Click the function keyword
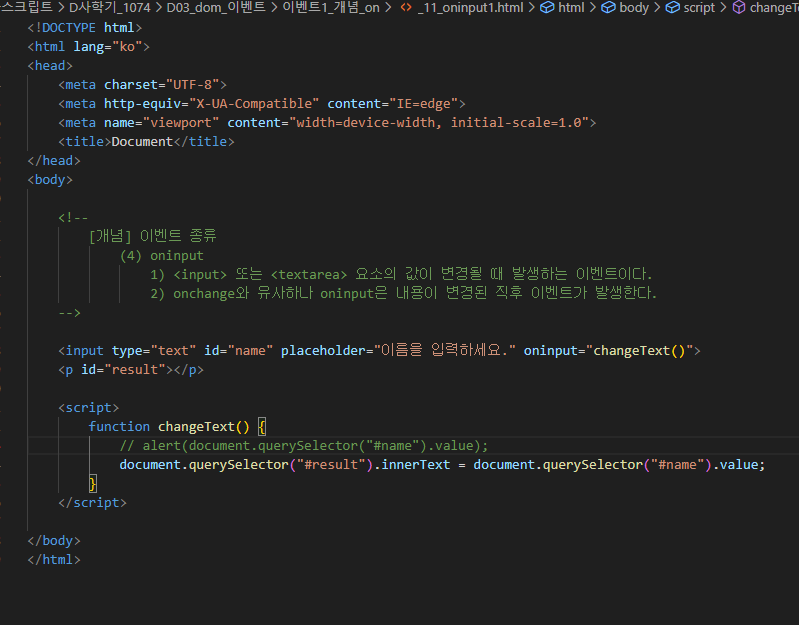This screenshot has width=799, height=625. (119, 427)
